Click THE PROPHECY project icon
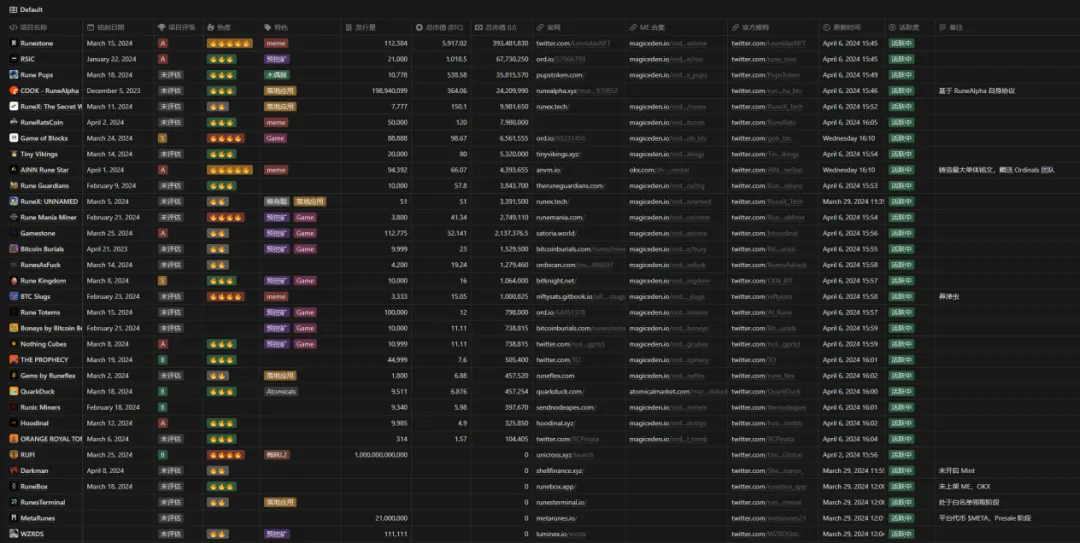This screenshot has height=543, width=1080. tap(14, 360)
